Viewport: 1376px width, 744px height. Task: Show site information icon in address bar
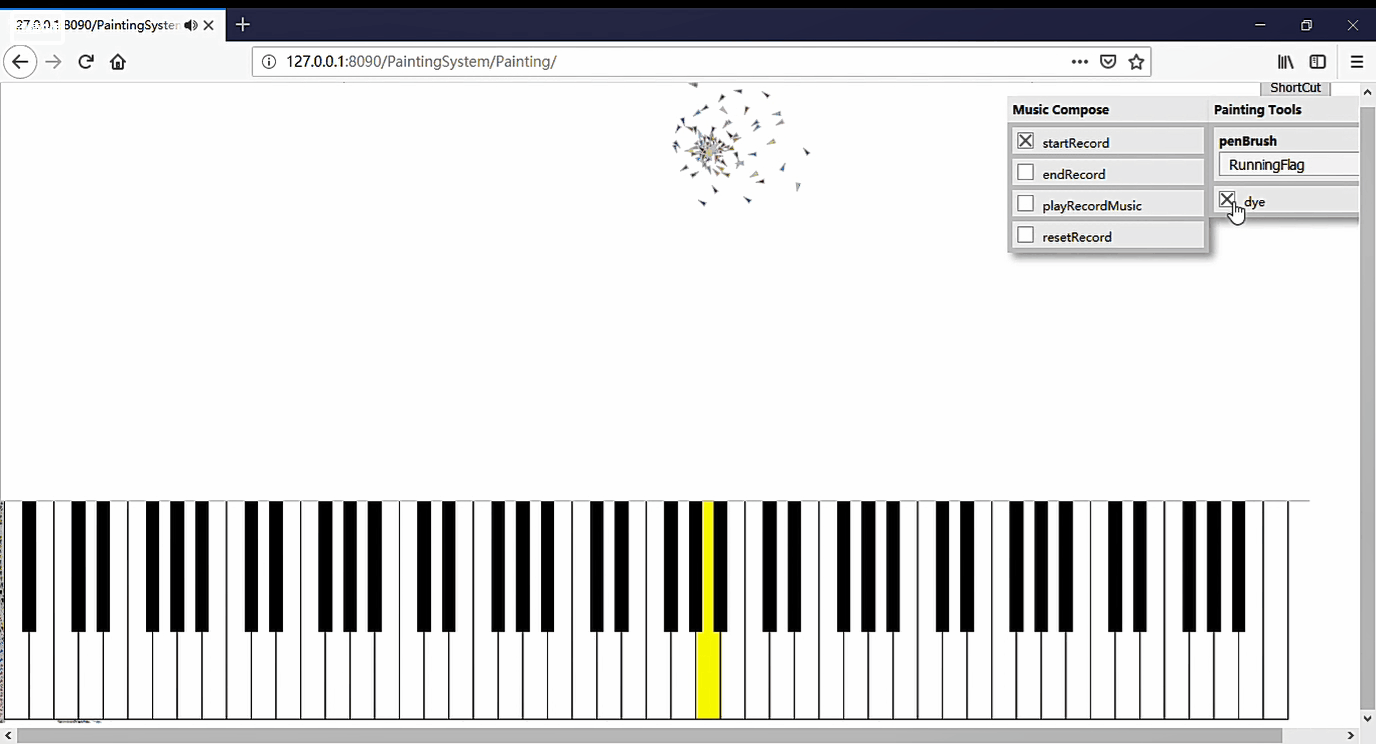268,62
